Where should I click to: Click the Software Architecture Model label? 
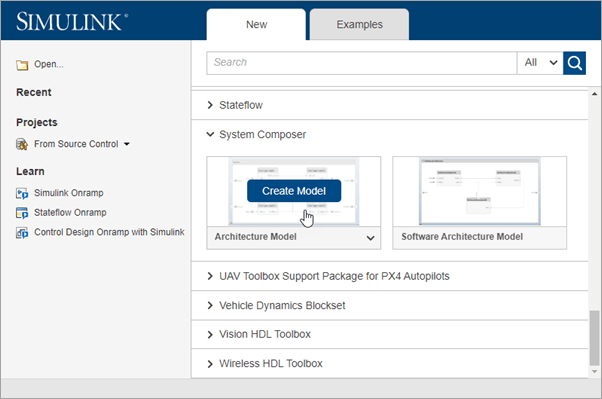pos(462,237)
